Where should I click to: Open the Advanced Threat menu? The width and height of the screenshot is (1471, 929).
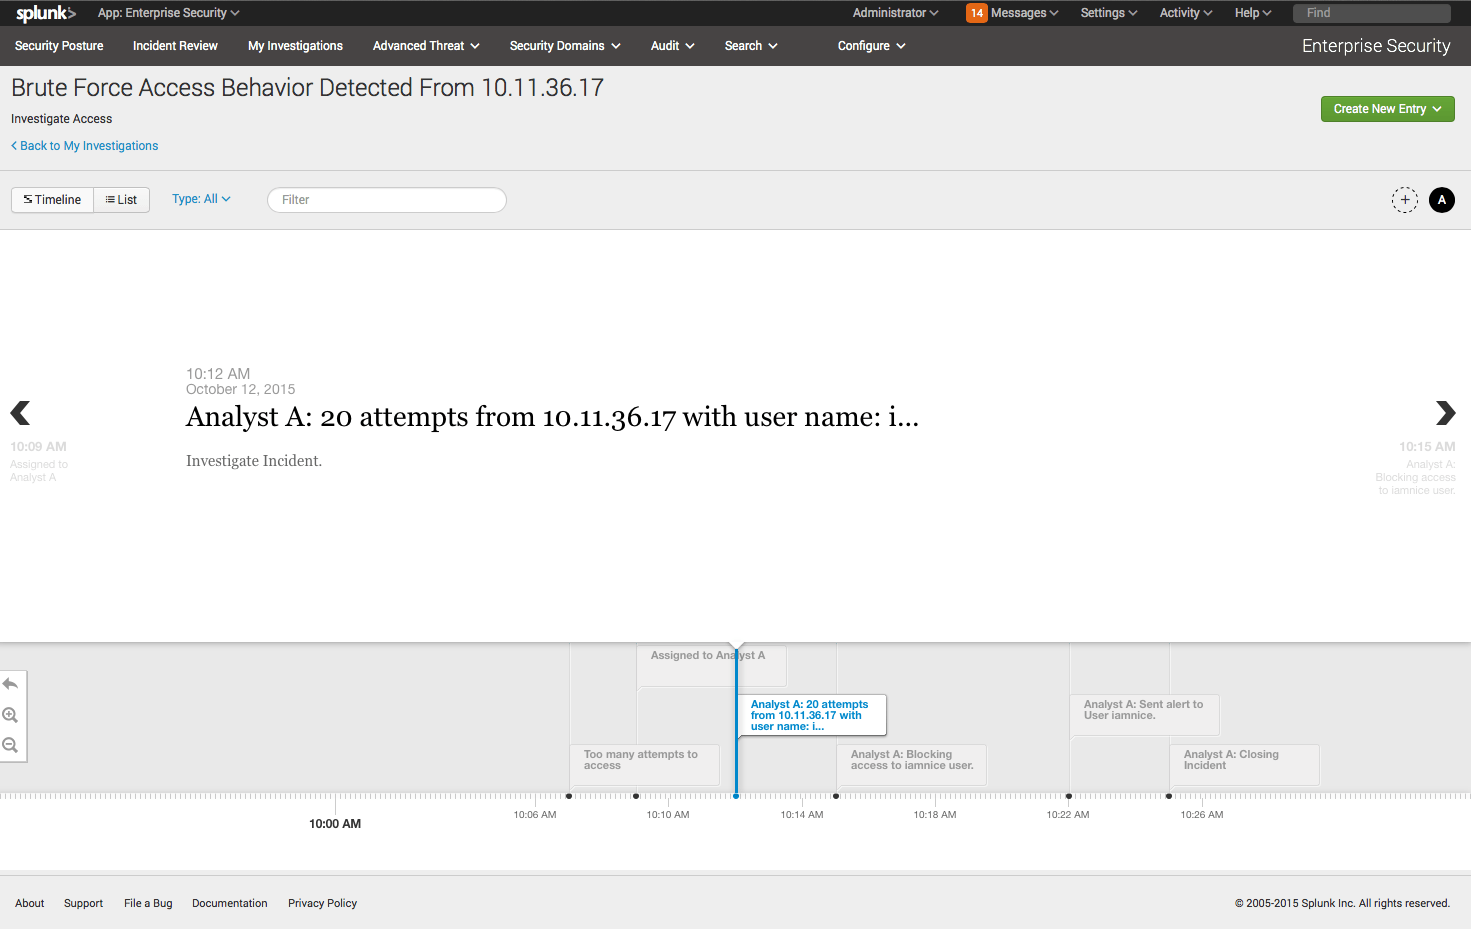click(425, 46)
